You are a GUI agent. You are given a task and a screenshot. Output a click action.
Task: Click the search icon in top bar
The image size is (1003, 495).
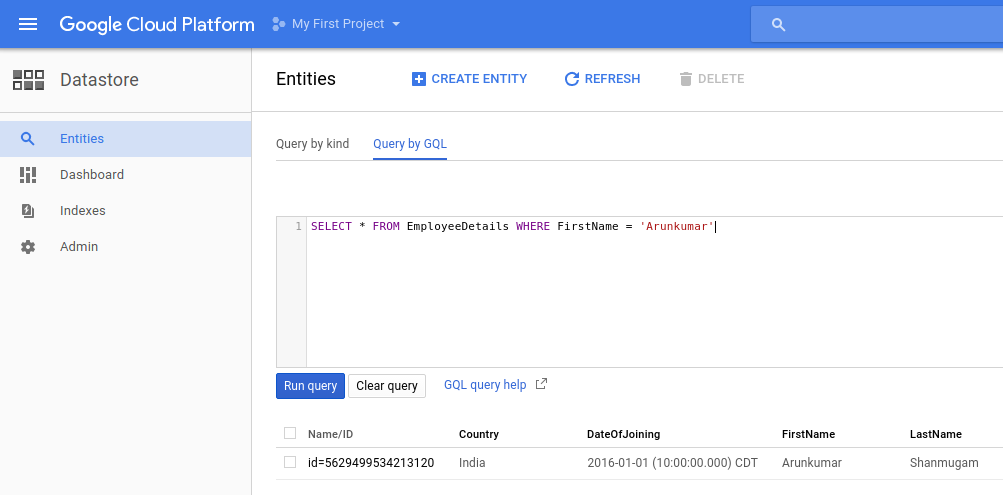pos(778,25)
